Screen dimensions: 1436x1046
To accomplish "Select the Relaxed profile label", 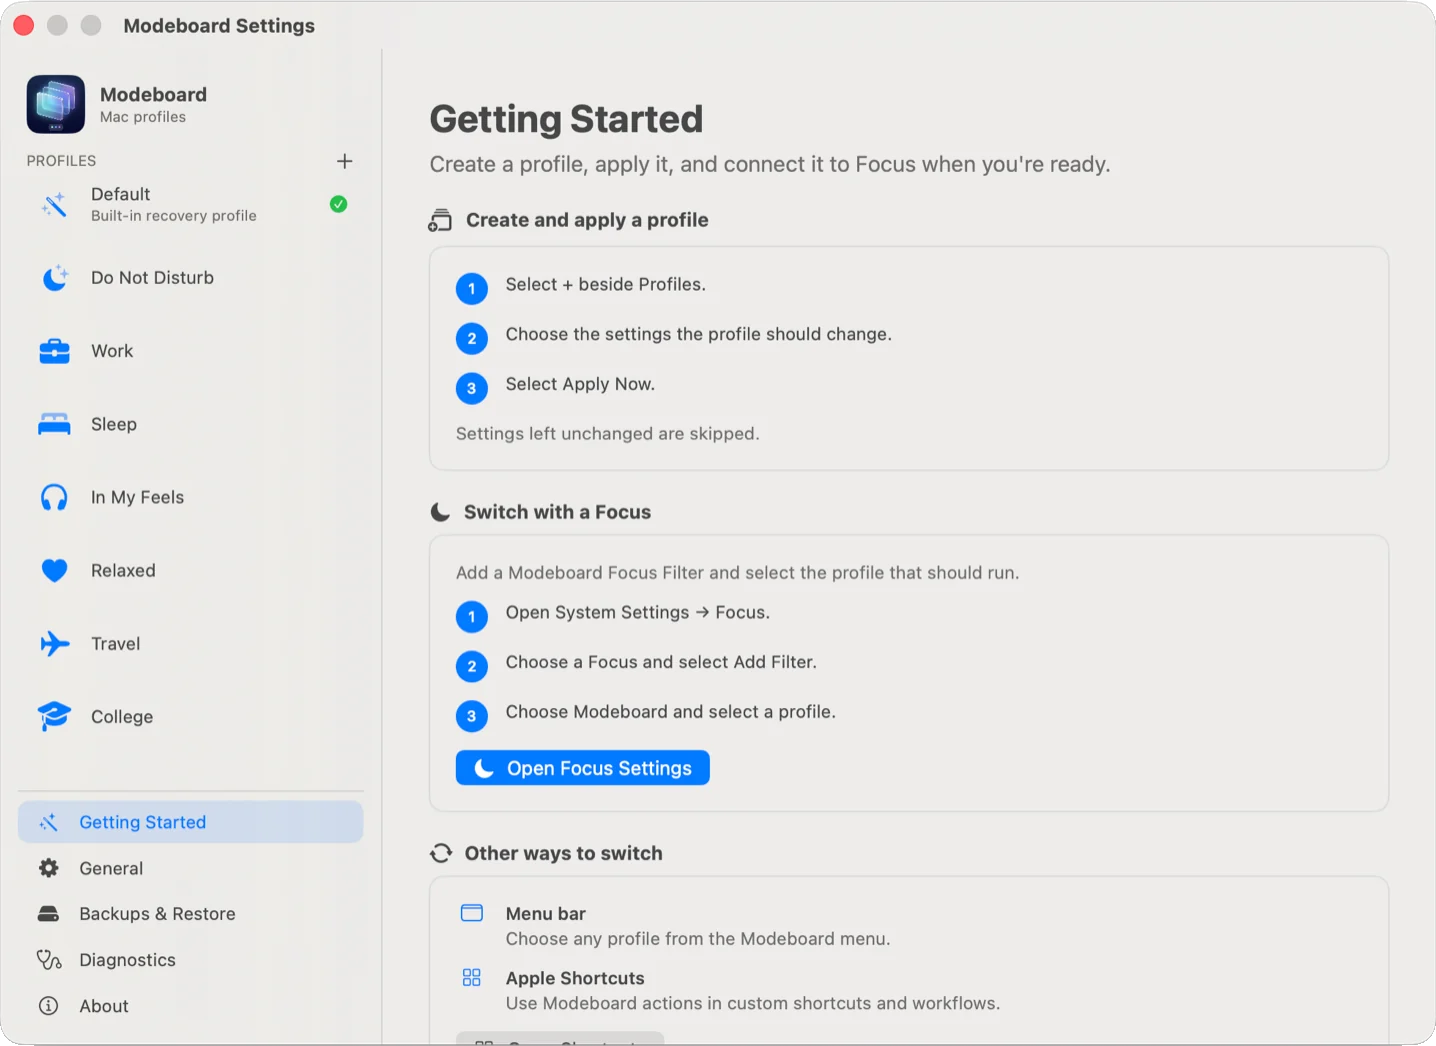I will [123, 570].
